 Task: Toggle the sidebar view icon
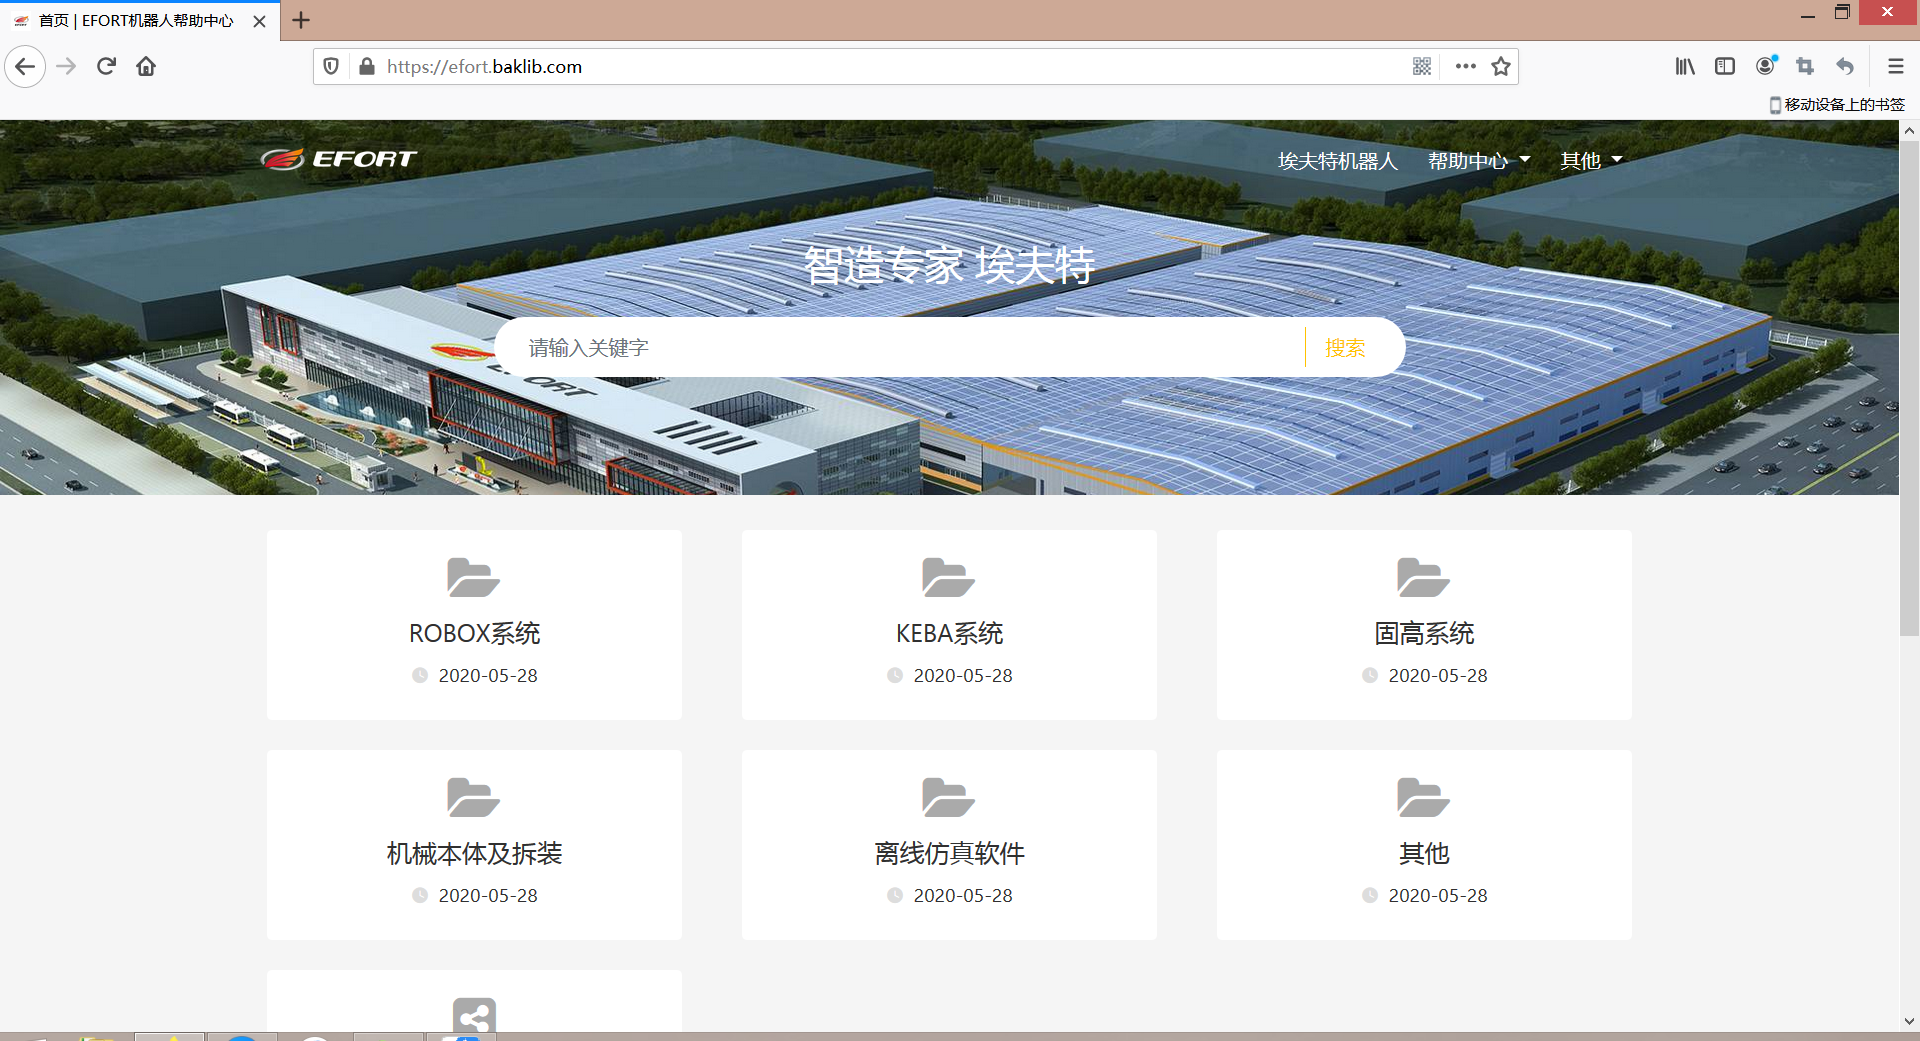(x=1725, y=67)
